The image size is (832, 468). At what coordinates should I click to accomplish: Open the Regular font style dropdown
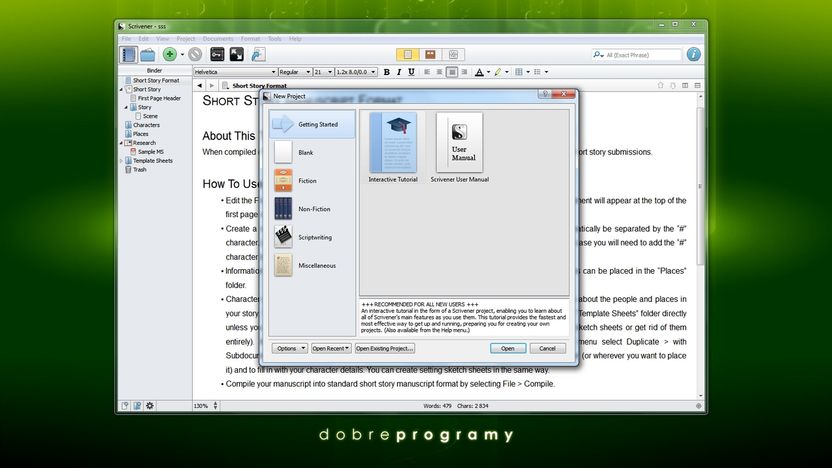point(294,72)
